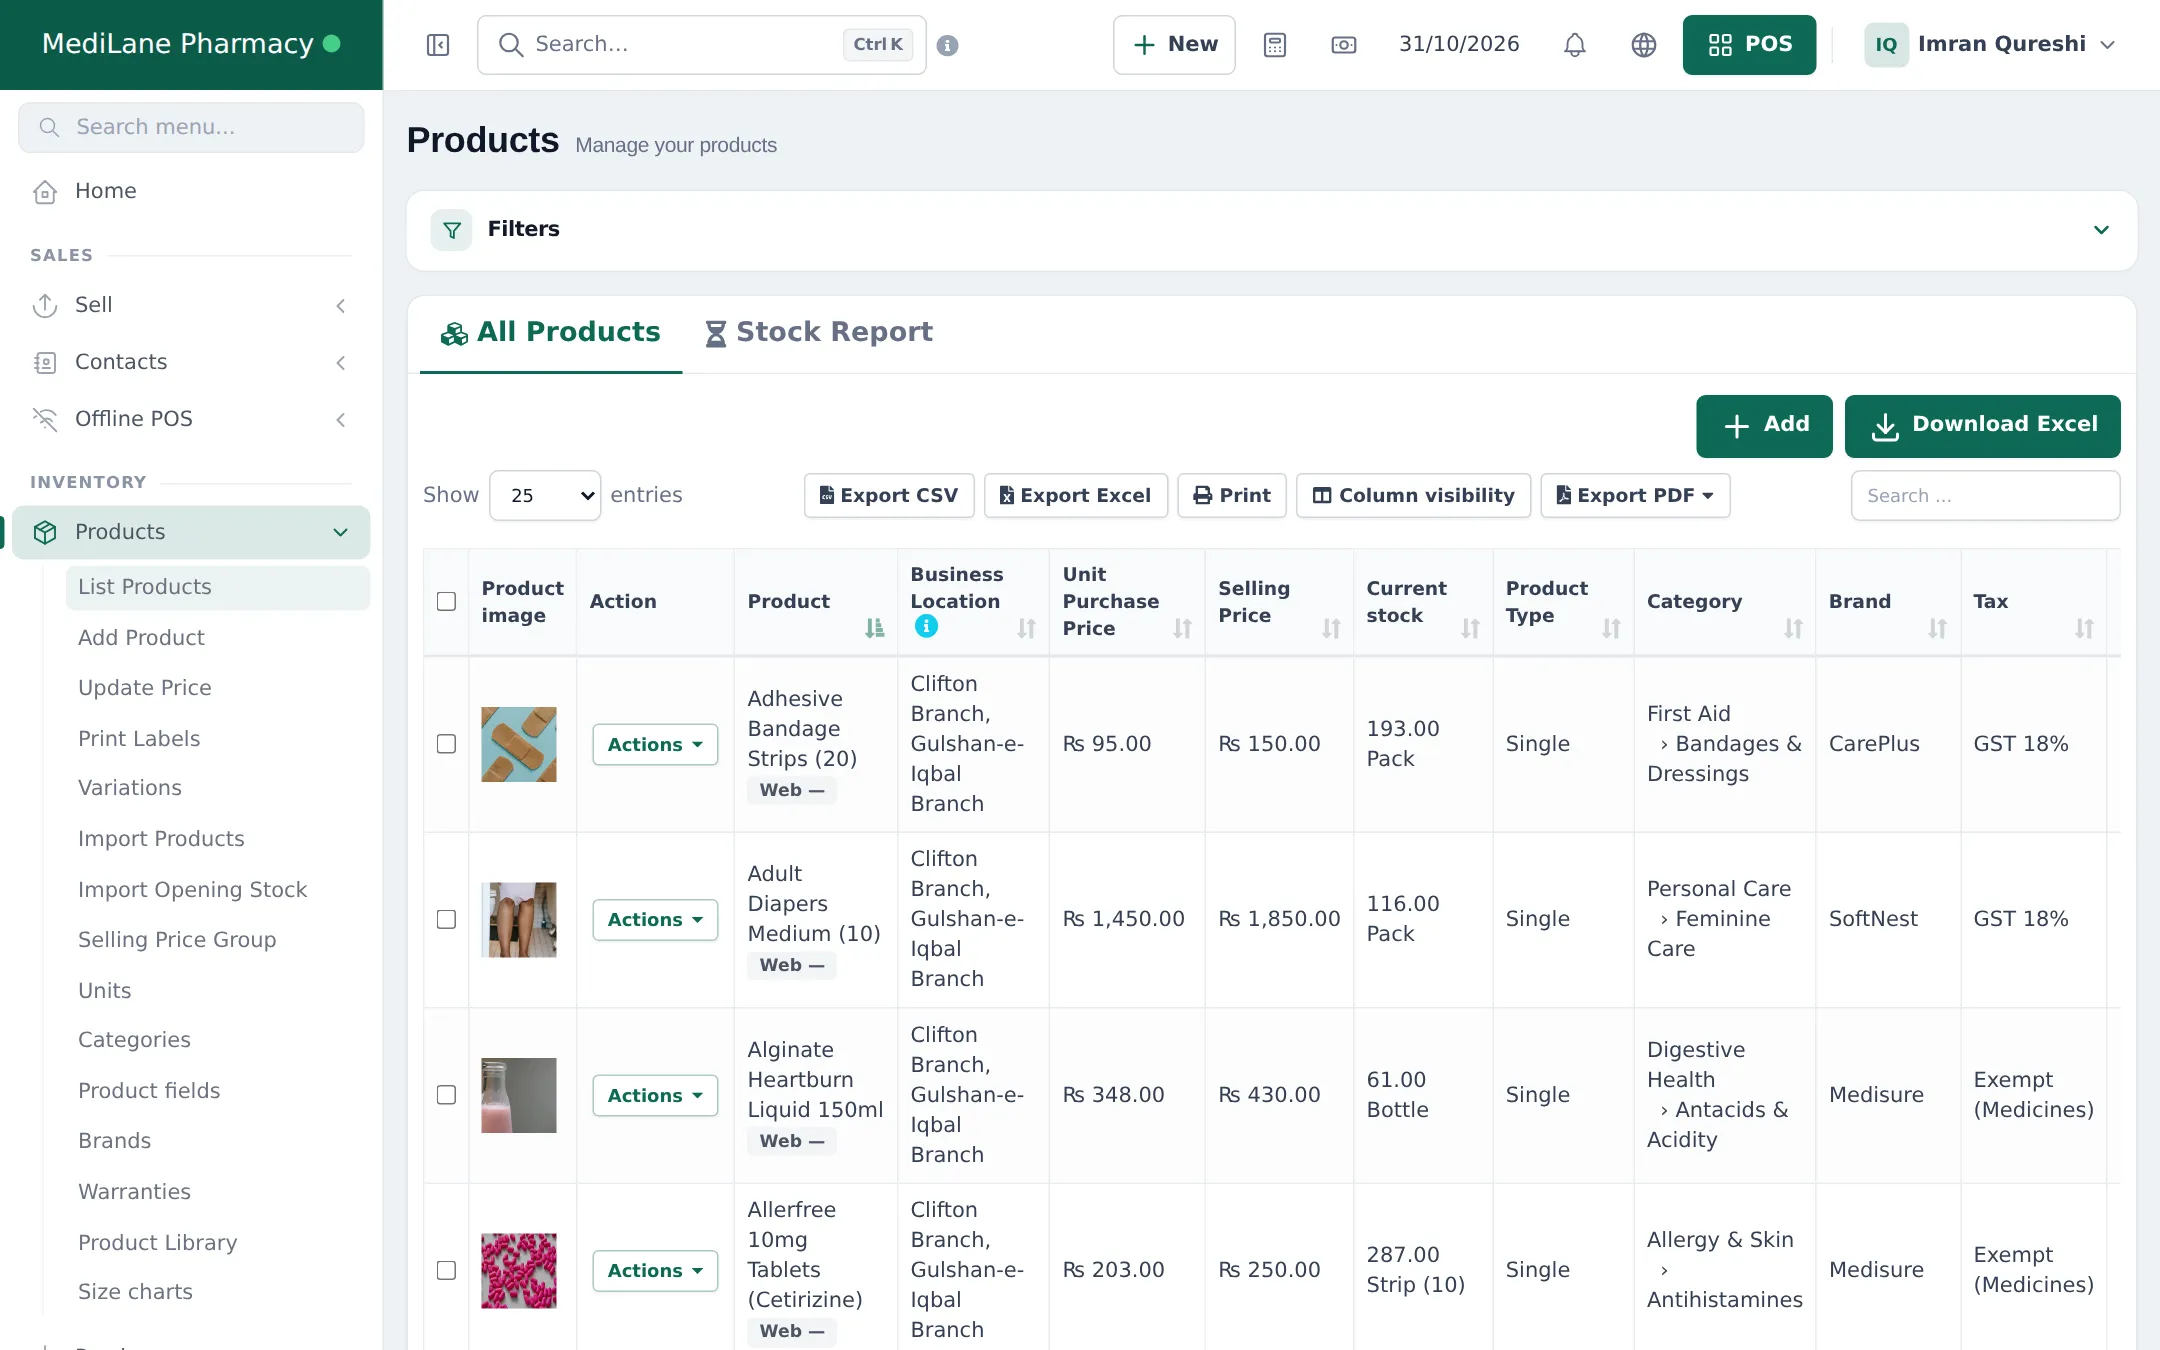2160x1350 pixels.
Task: Click the Print button
Action: click(x=1232, y=495)
